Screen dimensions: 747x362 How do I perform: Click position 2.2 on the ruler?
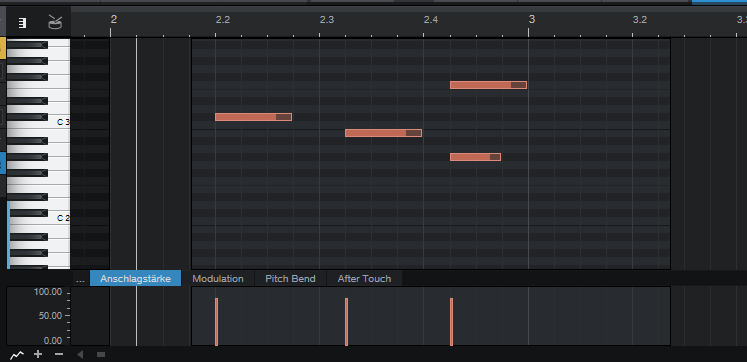tap(222, 20)
